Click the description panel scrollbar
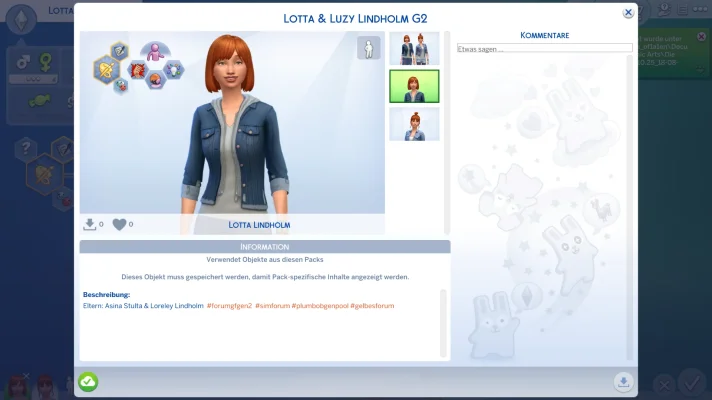The height and width of the screenshot is (400, 712). point(444,323)
